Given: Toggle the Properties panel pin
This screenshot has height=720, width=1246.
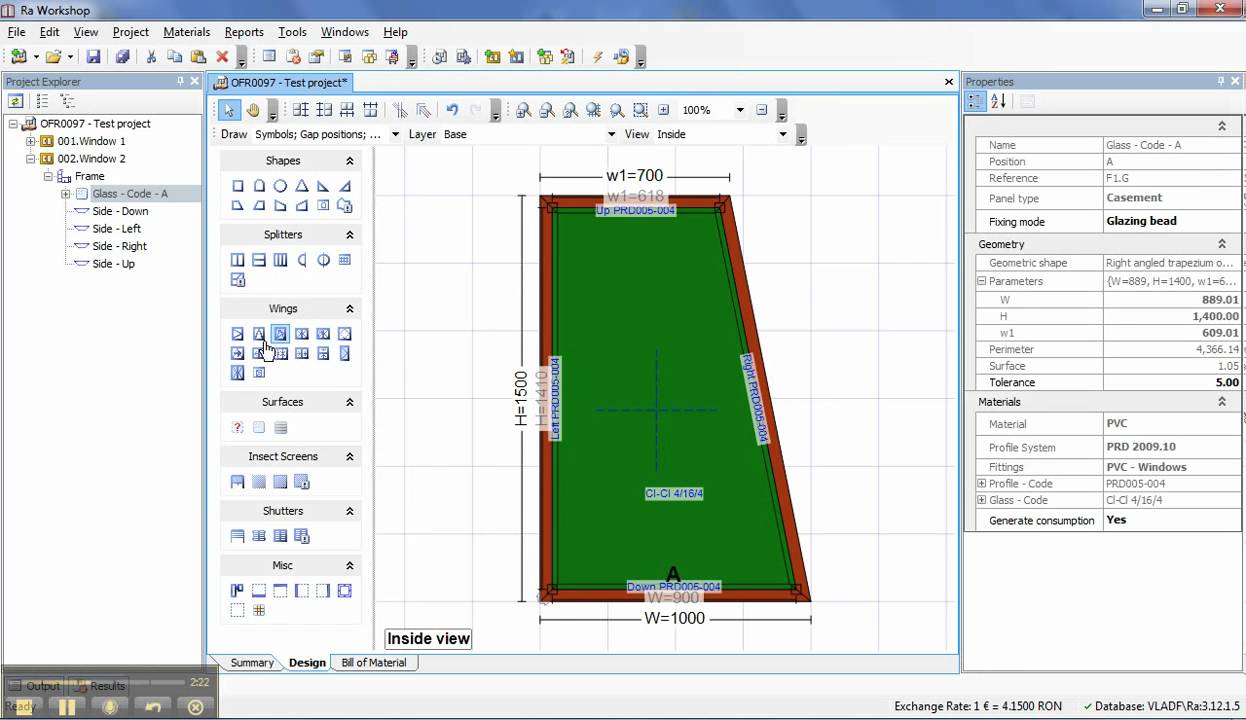Looking at the screenshot, I should tap(1221, 82).
